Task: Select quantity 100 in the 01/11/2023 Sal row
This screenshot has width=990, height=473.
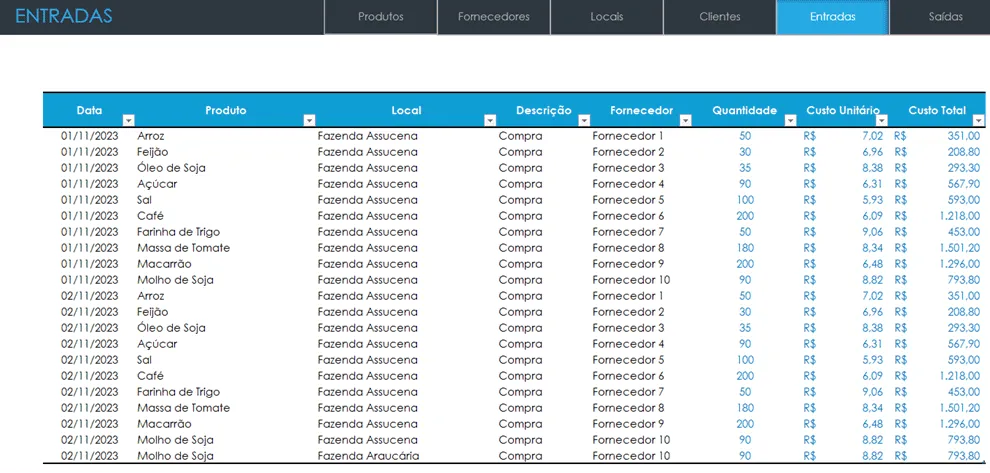Action: click(x=745, y=200)
